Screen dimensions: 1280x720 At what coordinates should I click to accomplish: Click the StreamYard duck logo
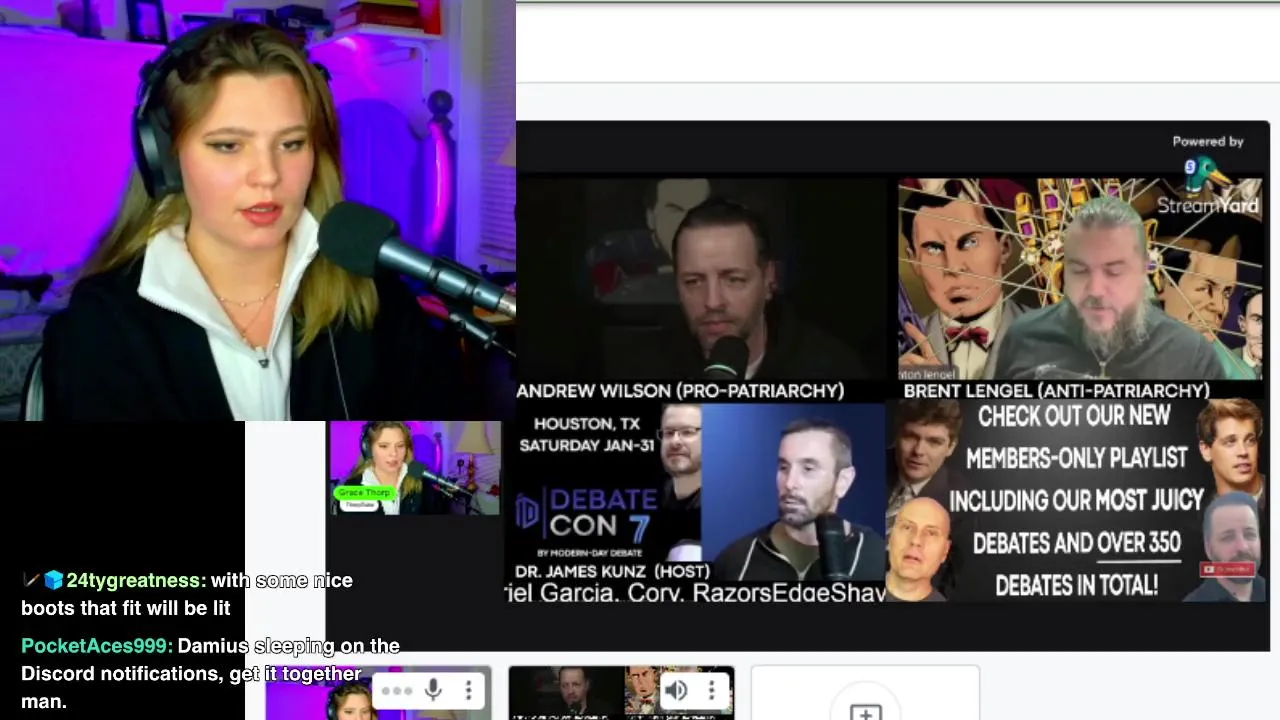pos(1208,176)
